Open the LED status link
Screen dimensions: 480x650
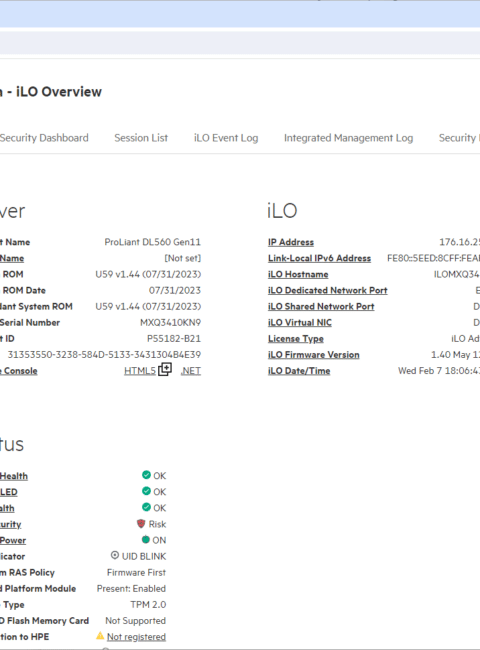9,492
